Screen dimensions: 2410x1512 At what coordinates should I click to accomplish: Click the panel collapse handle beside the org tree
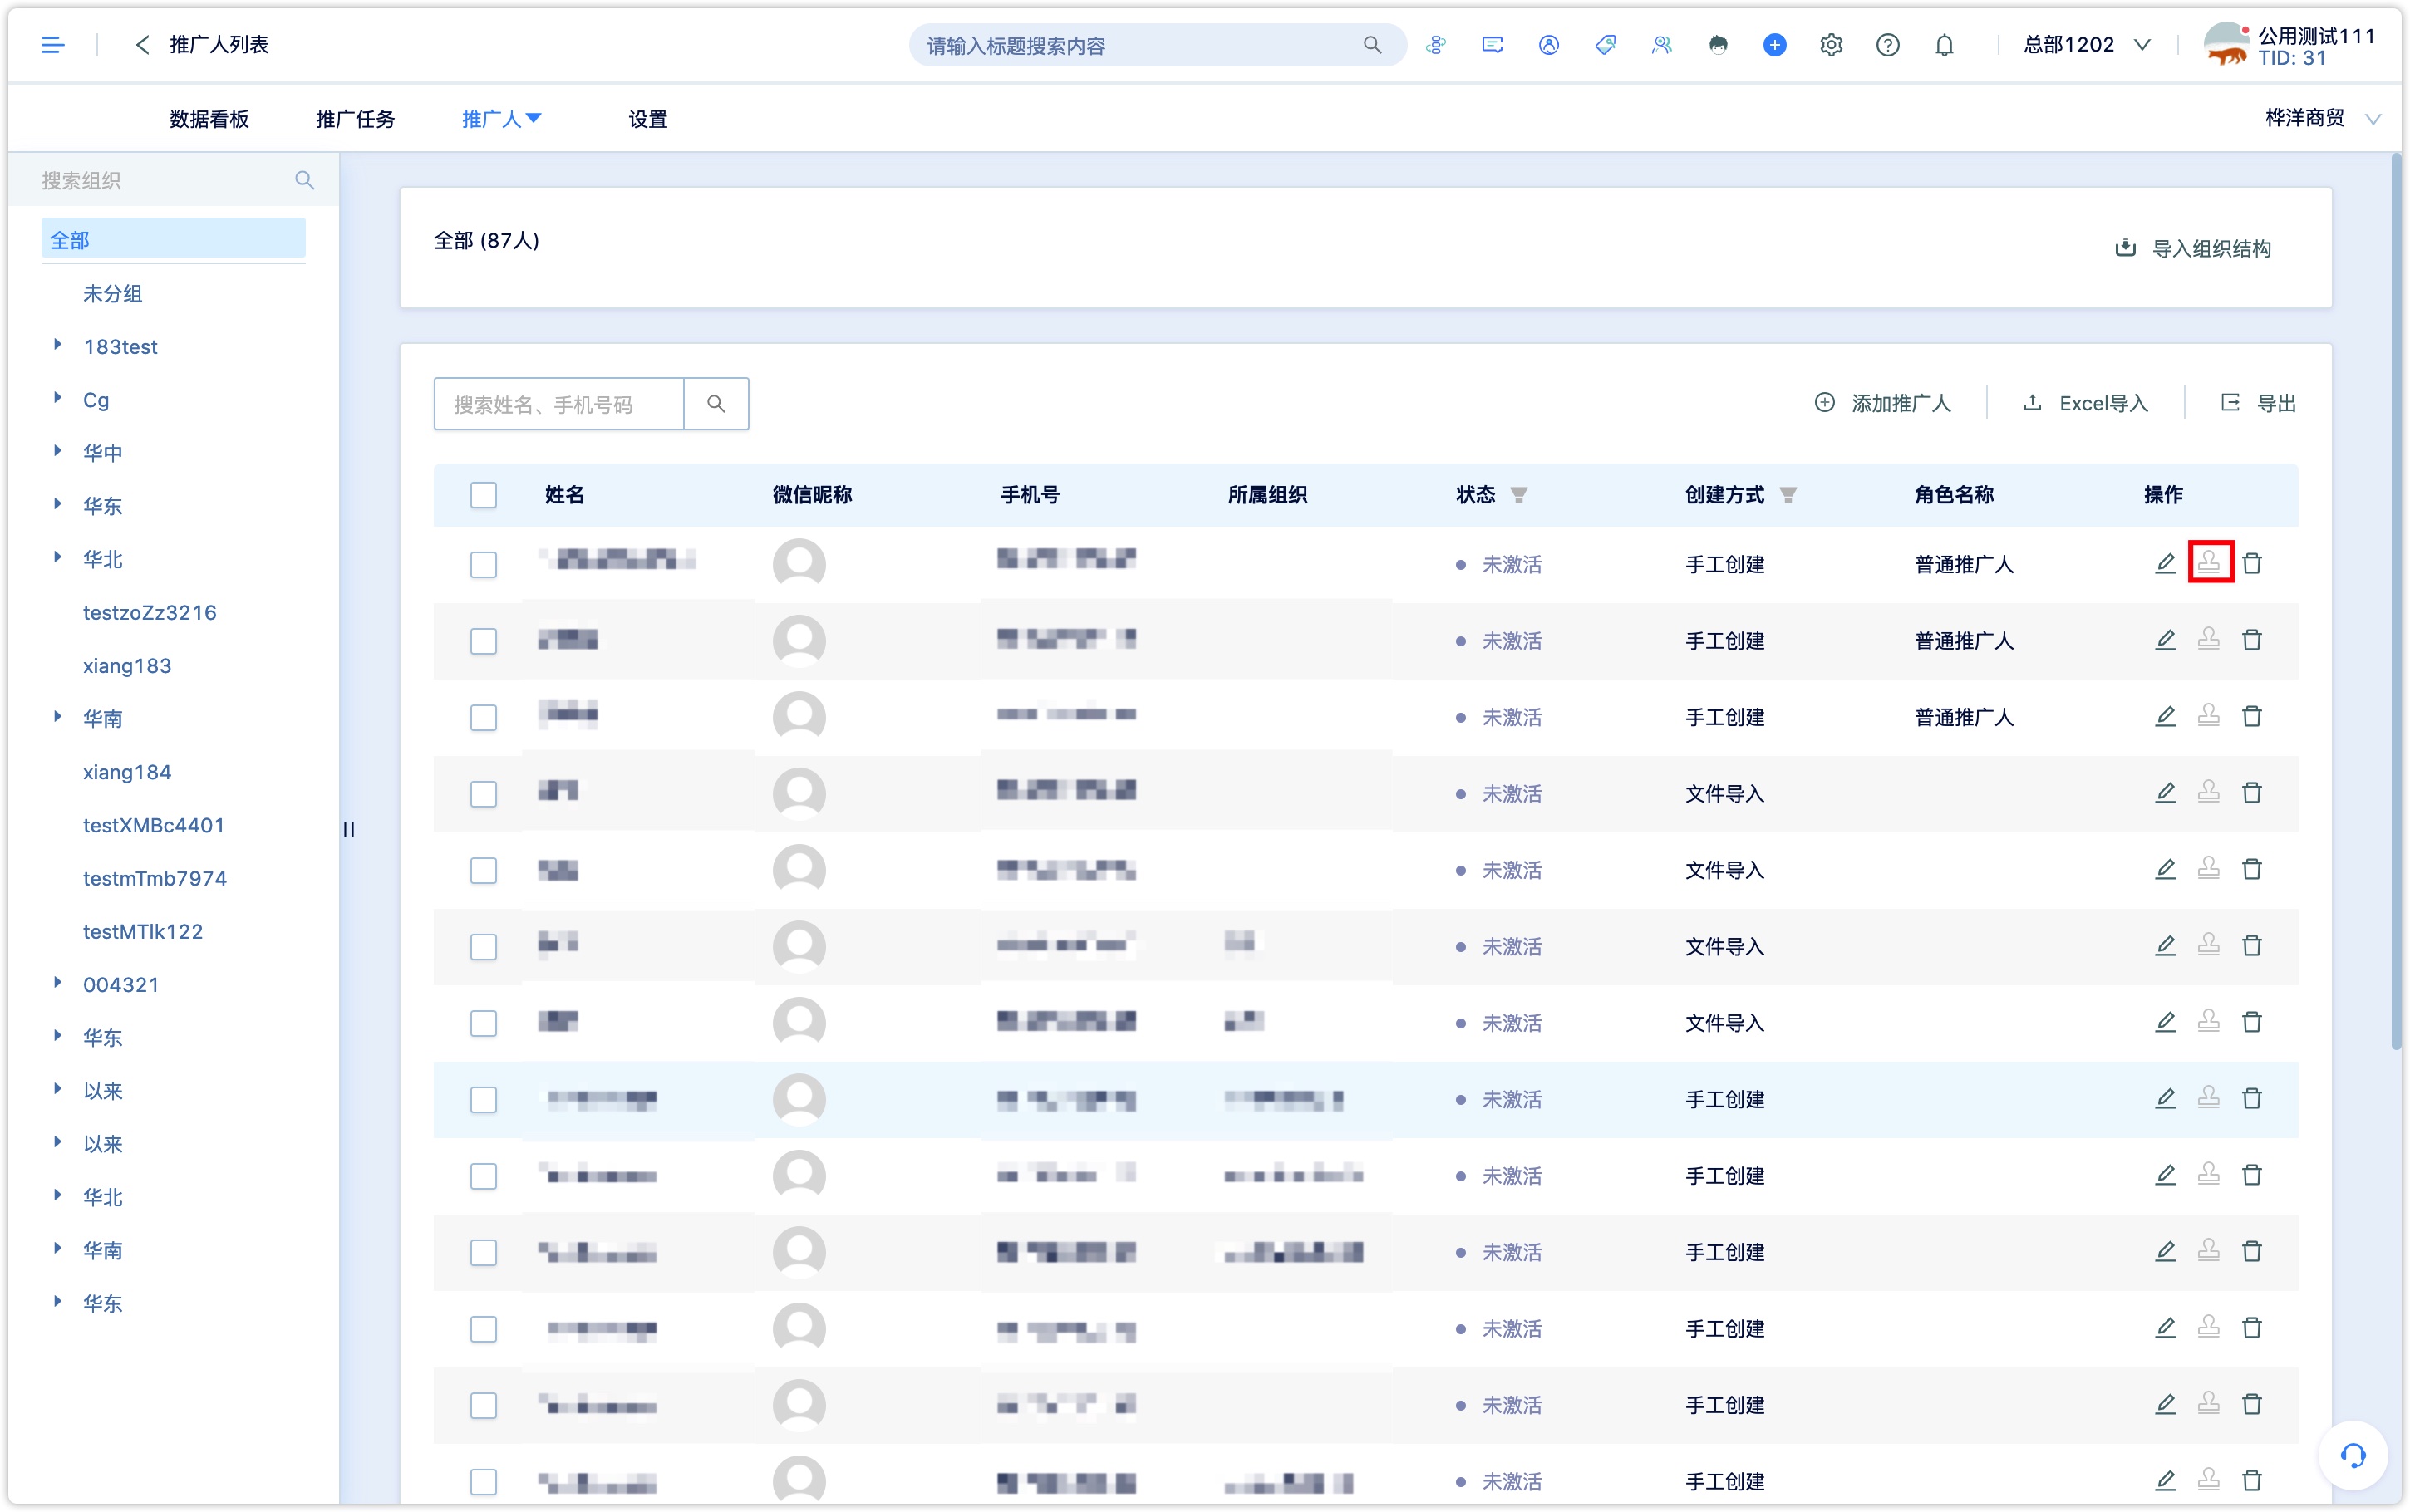click(x=349, y=829)
